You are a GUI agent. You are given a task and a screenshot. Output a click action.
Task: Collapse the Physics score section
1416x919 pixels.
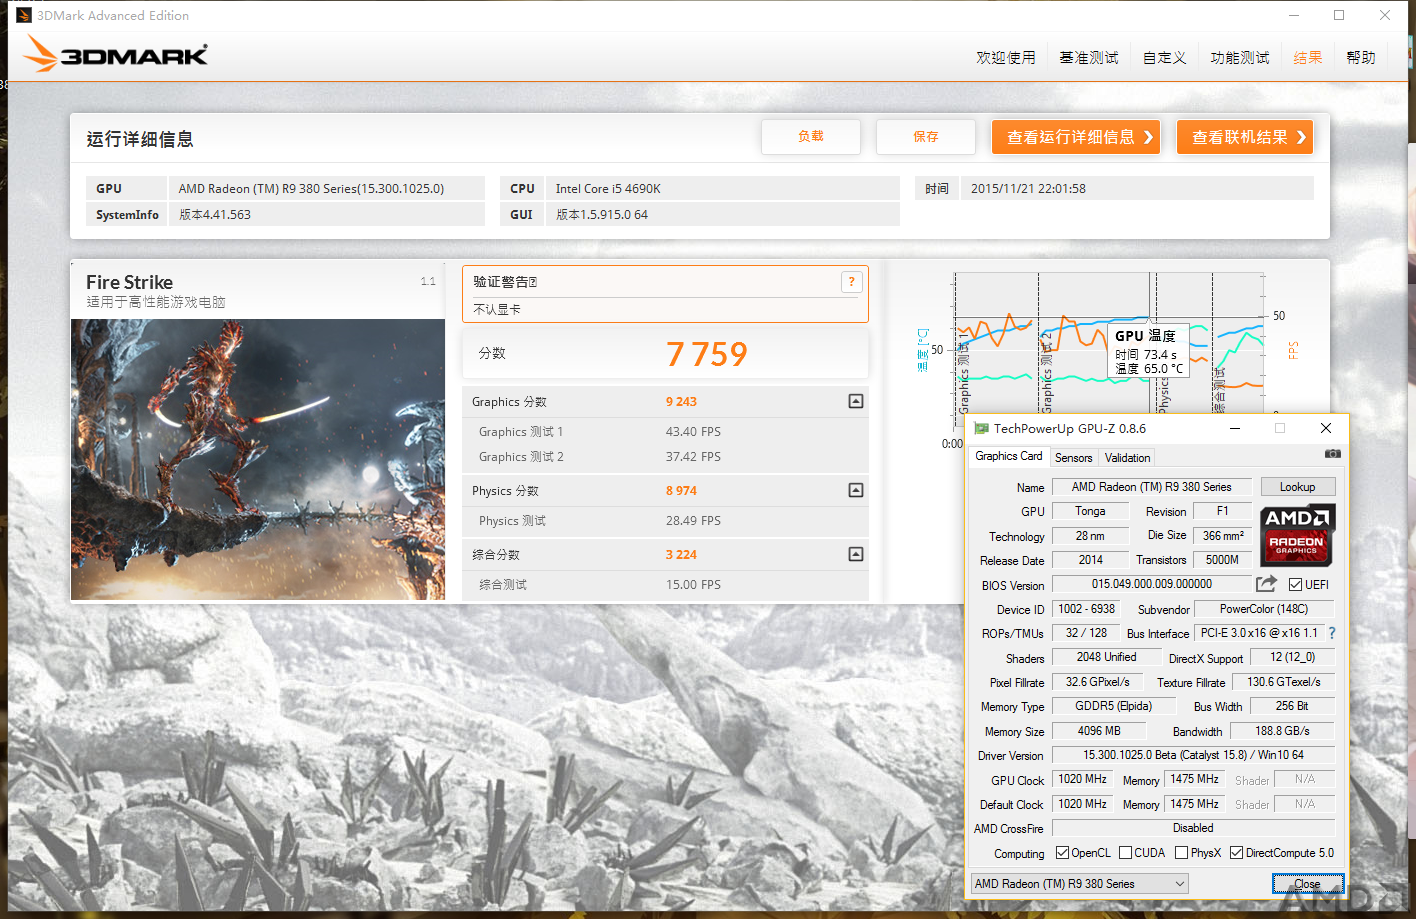856,490
